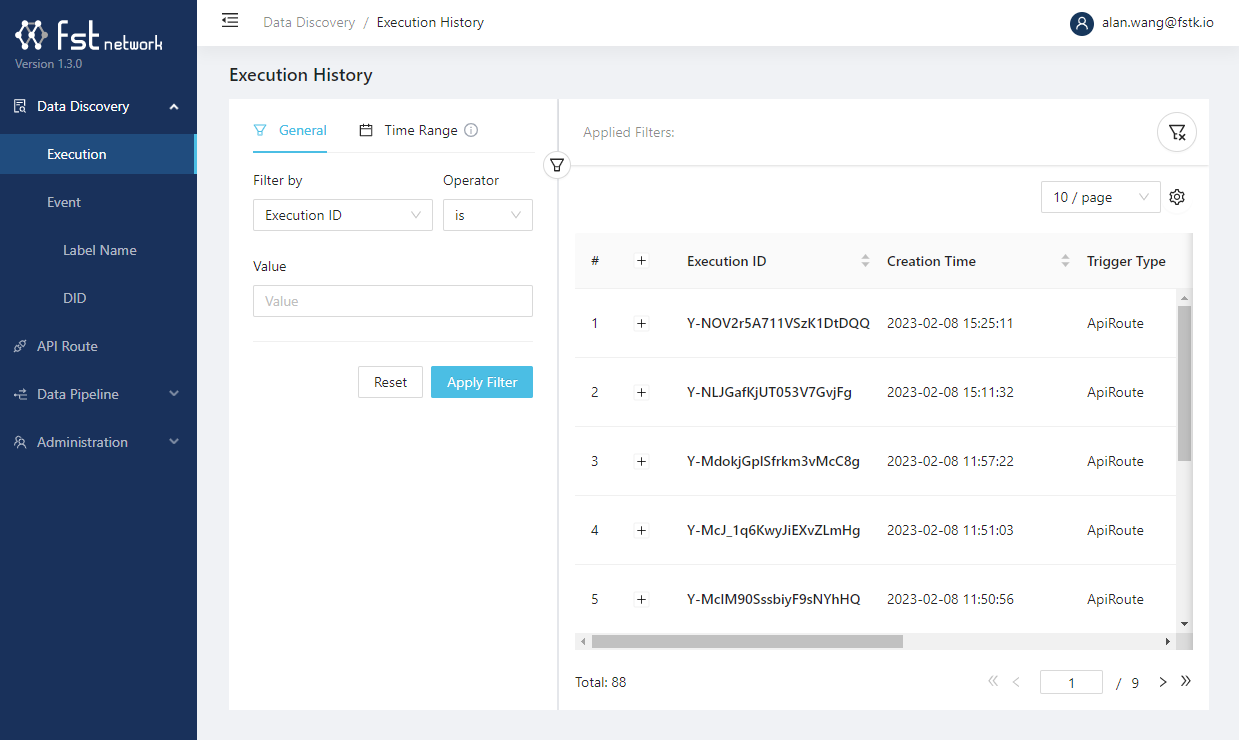
Task: Expand row 3 details
Action: pyautogui.click(x=642, y=461)
